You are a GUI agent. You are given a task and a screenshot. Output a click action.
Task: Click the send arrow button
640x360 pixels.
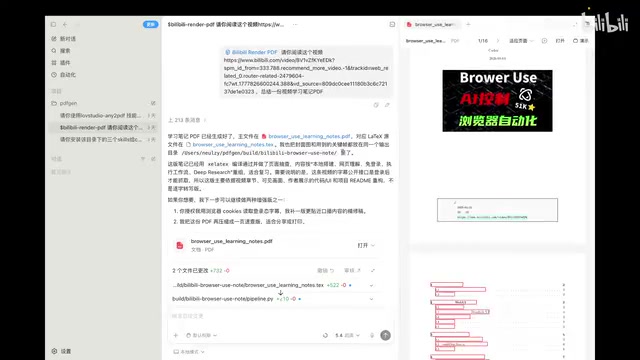(385, 335)
